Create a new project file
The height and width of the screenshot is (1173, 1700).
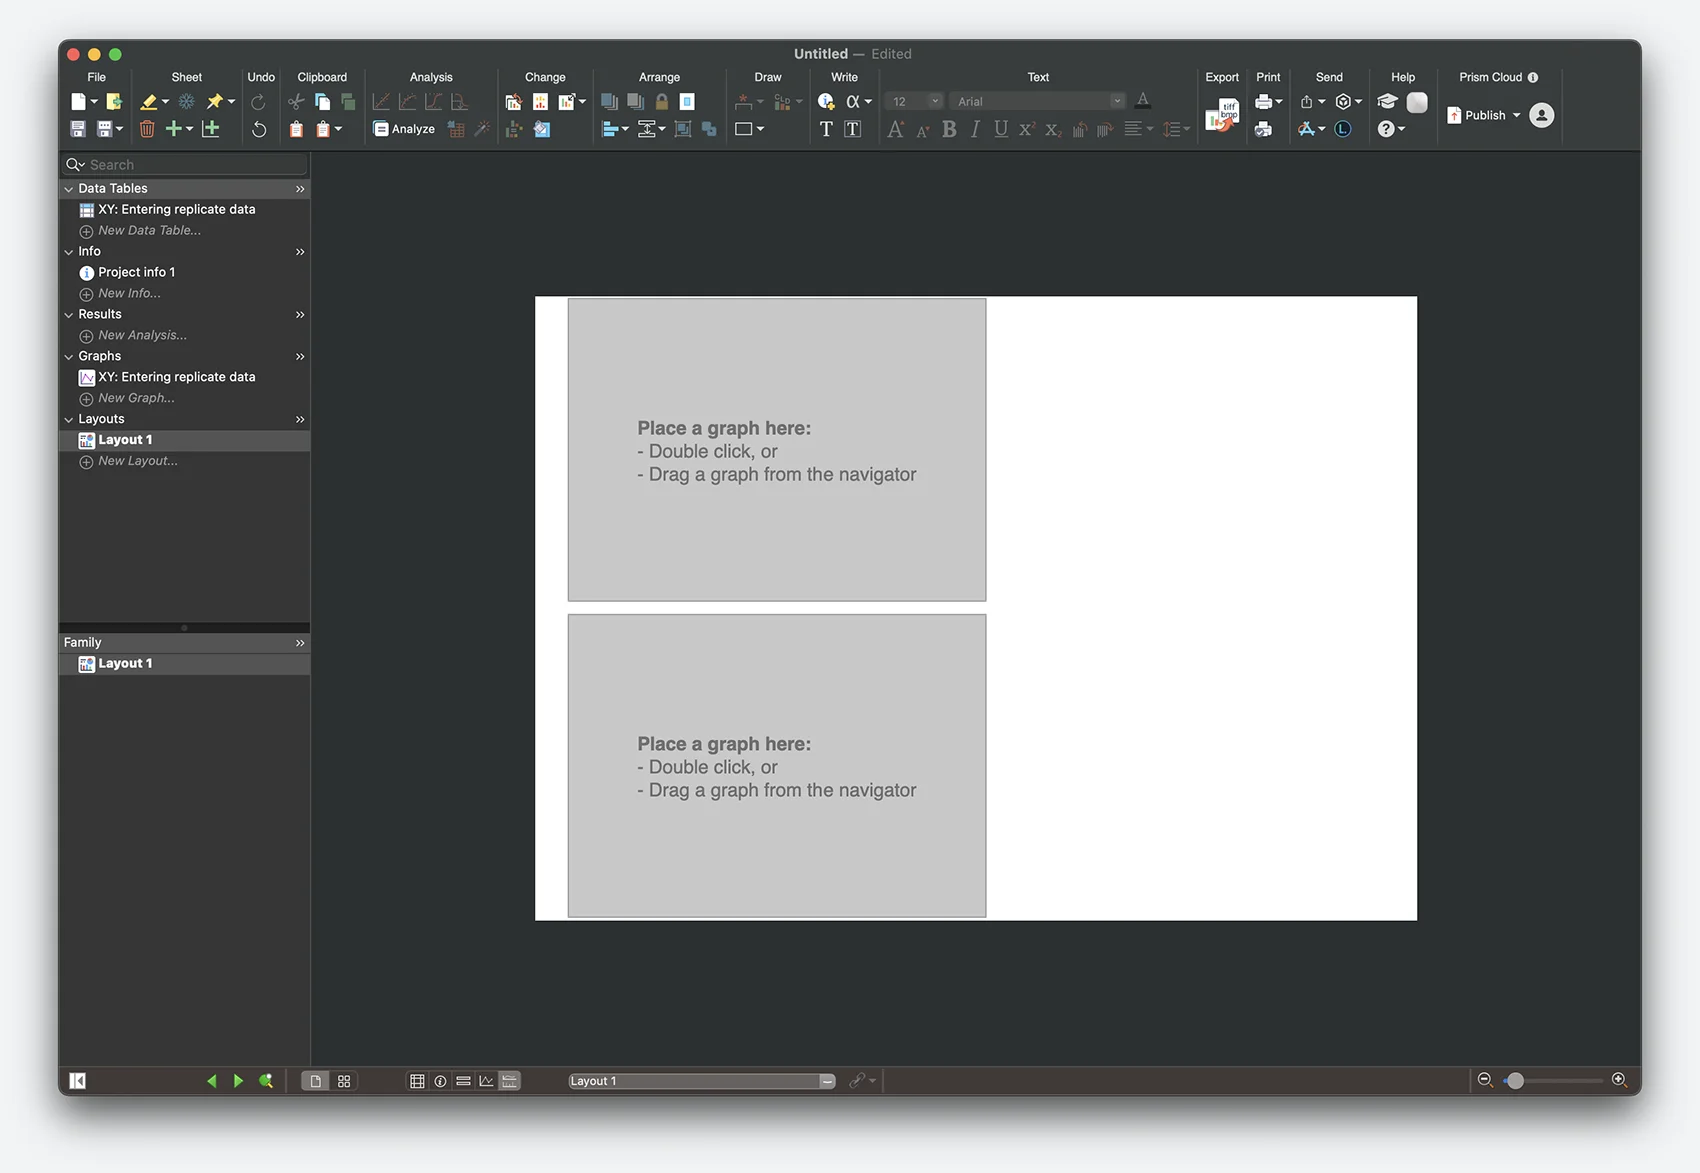[x=78, y=101]
